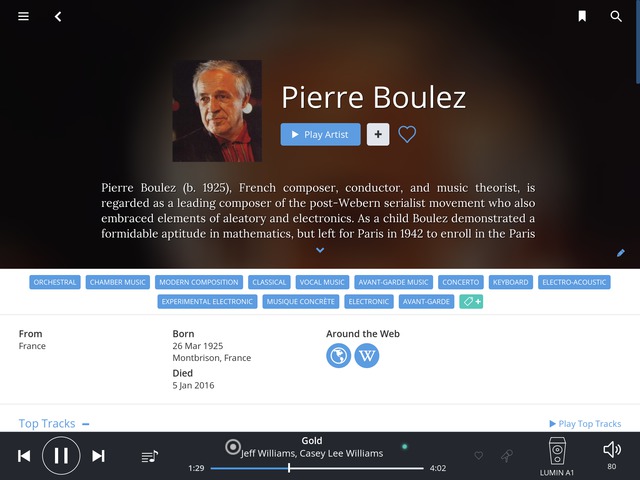Expand the biography with down chevron
640x480 pixels.
[320, 250]
